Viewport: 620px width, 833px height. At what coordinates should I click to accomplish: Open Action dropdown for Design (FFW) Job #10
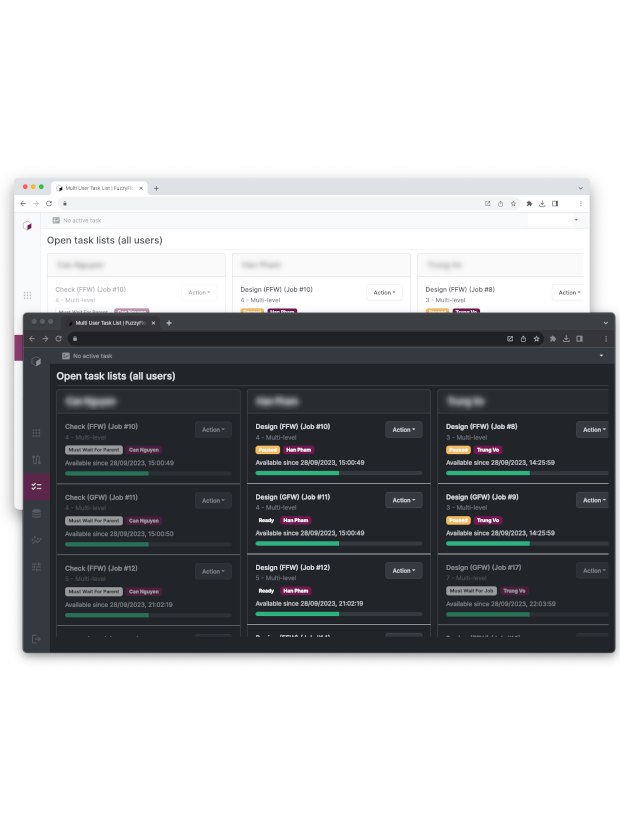coord(404,429)
